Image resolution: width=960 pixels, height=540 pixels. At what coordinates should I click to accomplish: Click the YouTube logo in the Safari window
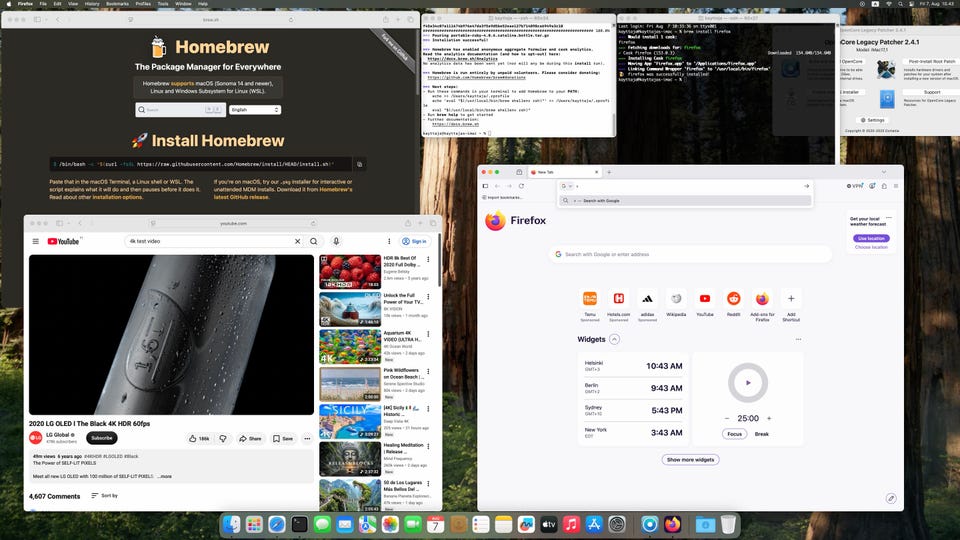(x=64, y=241)
